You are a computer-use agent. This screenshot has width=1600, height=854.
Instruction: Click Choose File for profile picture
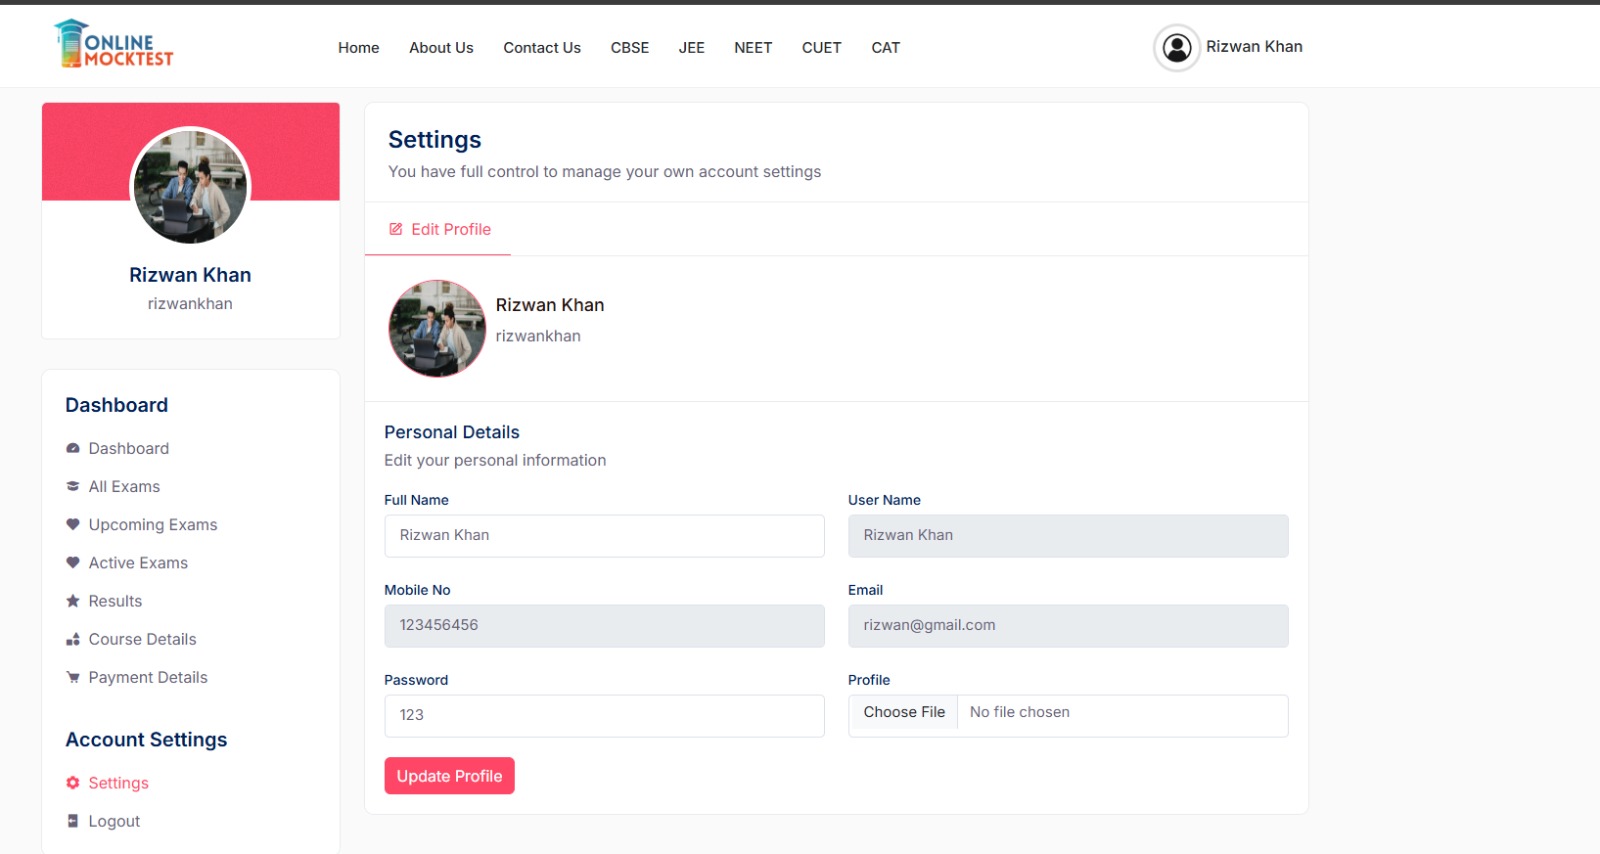pos(904,713)
